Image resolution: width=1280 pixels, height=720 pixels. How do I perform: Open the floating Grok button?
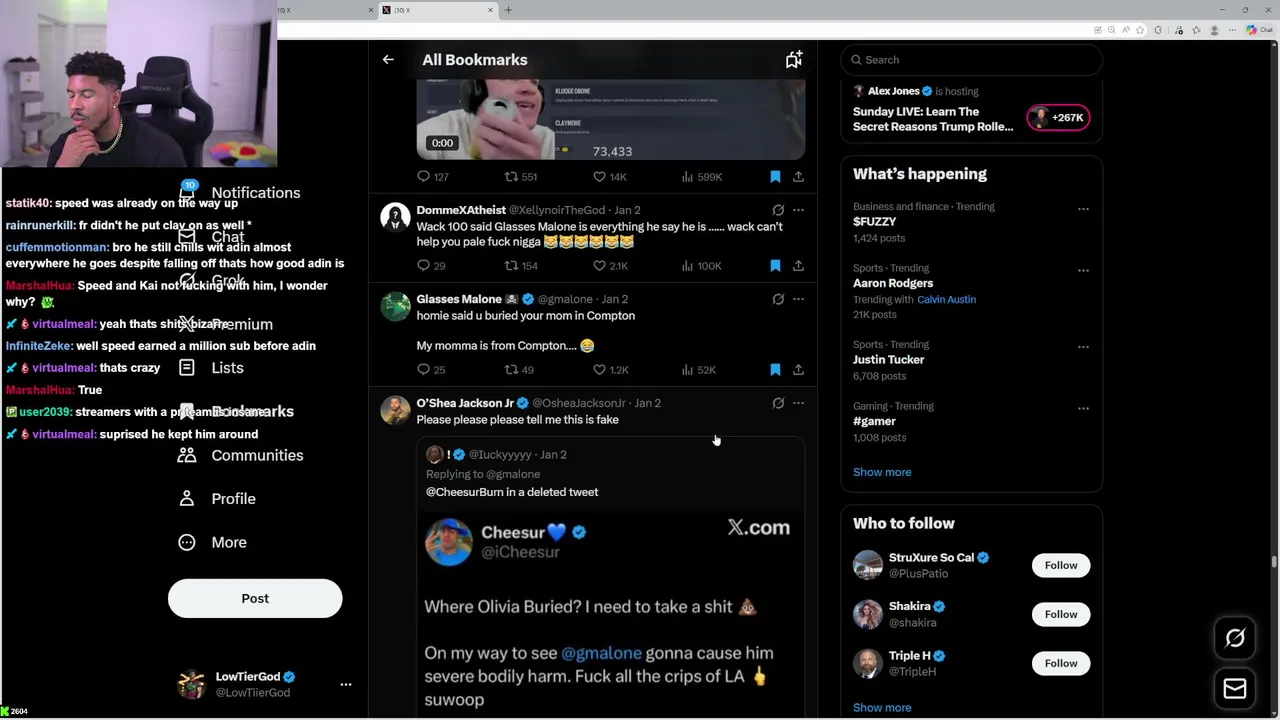1235,638
